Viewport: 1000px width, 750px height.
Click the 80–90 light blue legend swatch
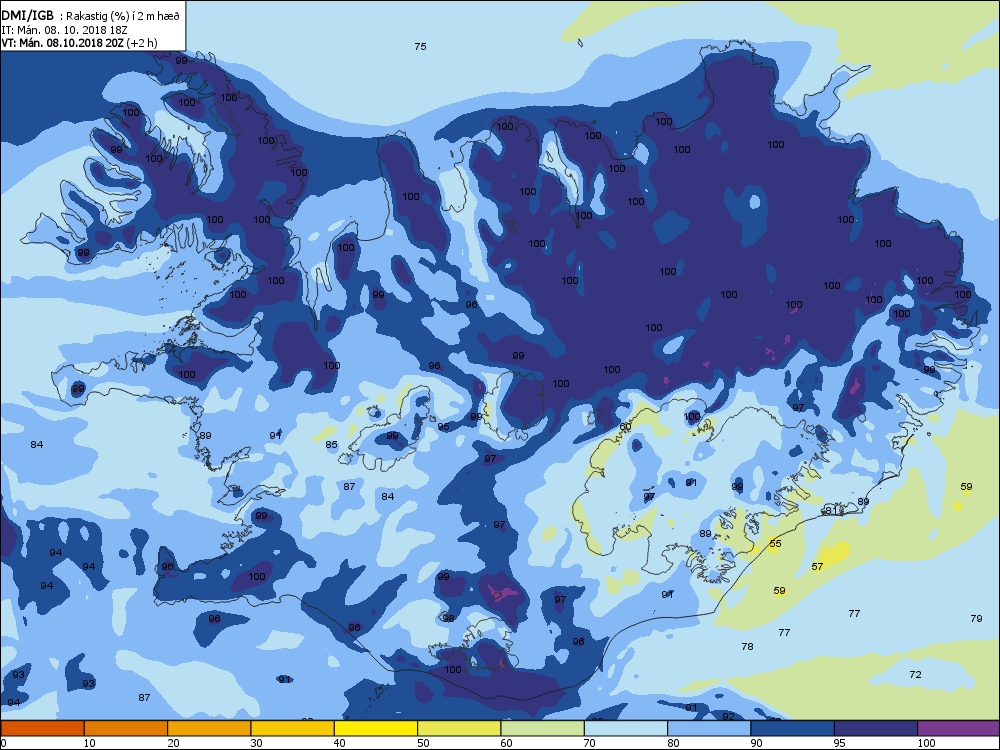[x=709, y=728]
